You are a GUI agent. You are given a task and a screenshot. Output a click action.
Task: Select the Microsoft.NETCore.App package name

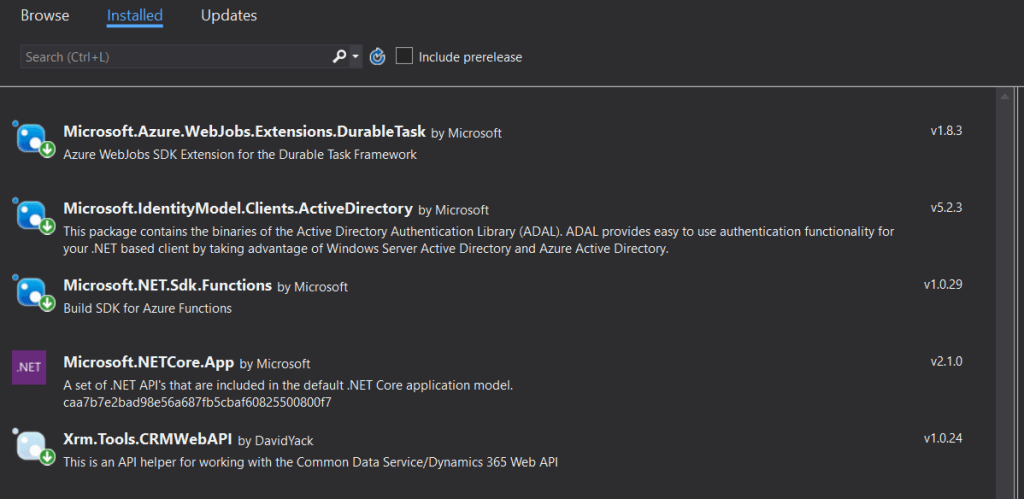click(x=149, y=363)
